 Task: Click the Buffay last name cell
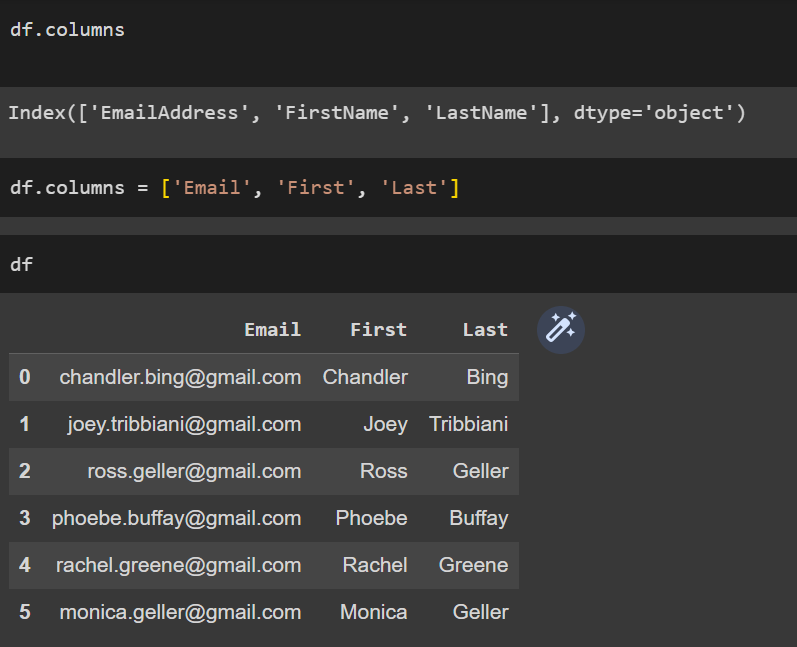pos(479,518)
